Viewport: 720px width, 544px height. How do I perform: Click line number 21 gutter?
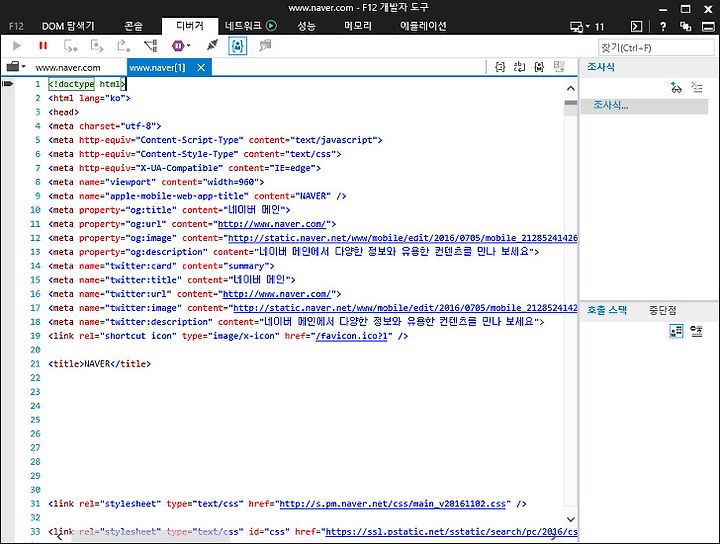click(35, 364)
